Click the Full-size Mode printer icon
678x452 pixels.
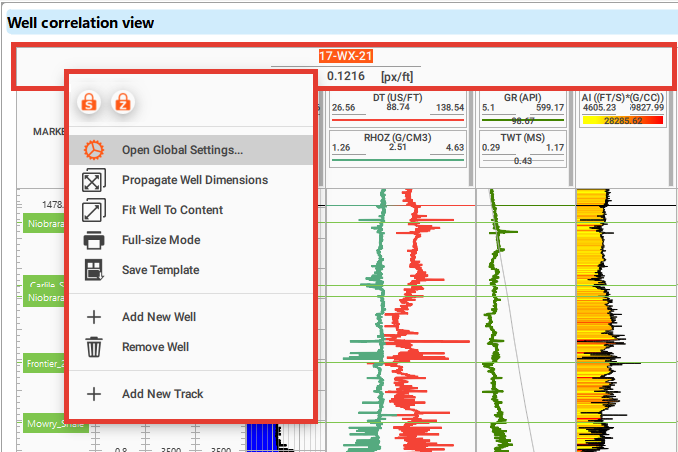click(x=94, y=240)
